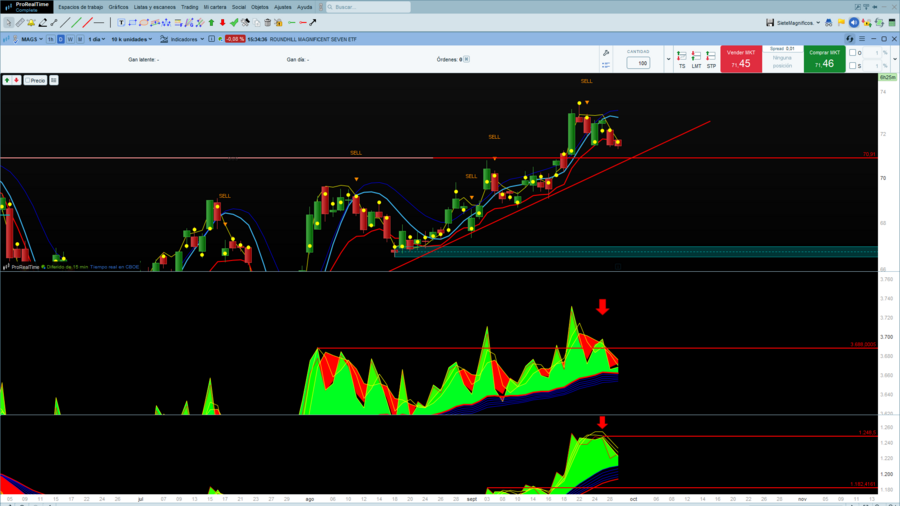Click the Vender MKT sell button
The height and width of the screenshot is (506, 900).
pyautogui.click(x=741, y=59)
